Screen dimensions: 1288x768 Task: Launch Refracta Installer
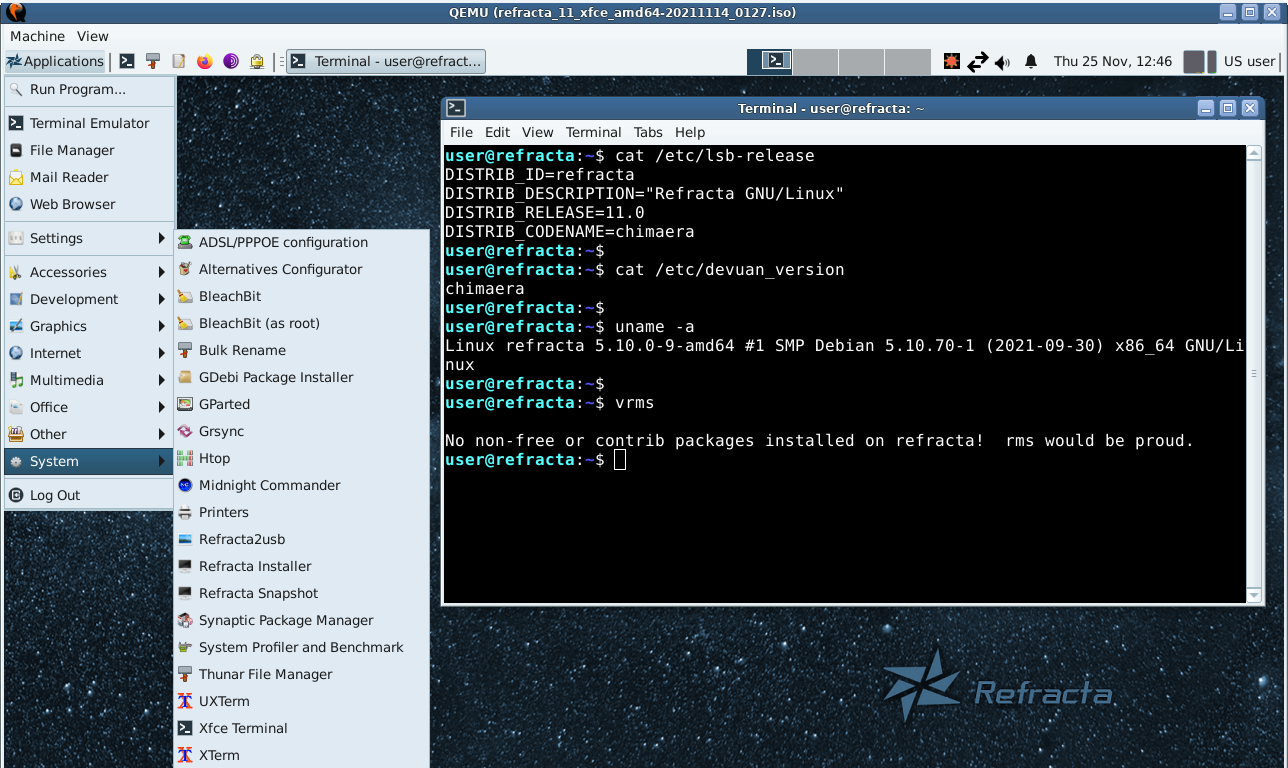[x=302, y=566]
